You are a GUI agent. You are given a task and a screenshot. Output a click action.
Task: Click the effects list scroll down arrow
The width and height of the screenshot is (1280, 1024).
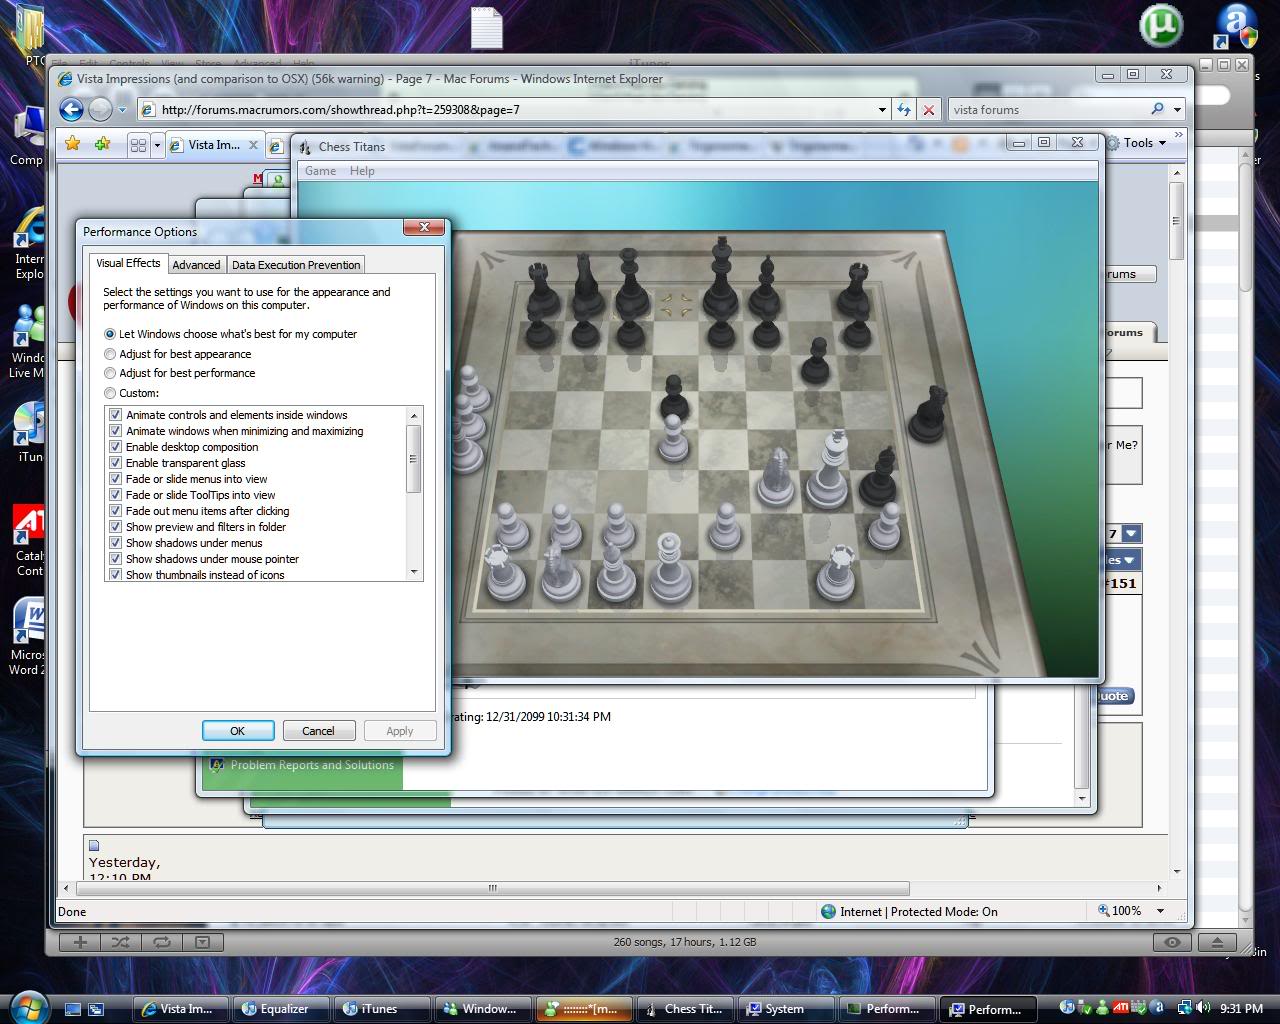tap(414, 572)
